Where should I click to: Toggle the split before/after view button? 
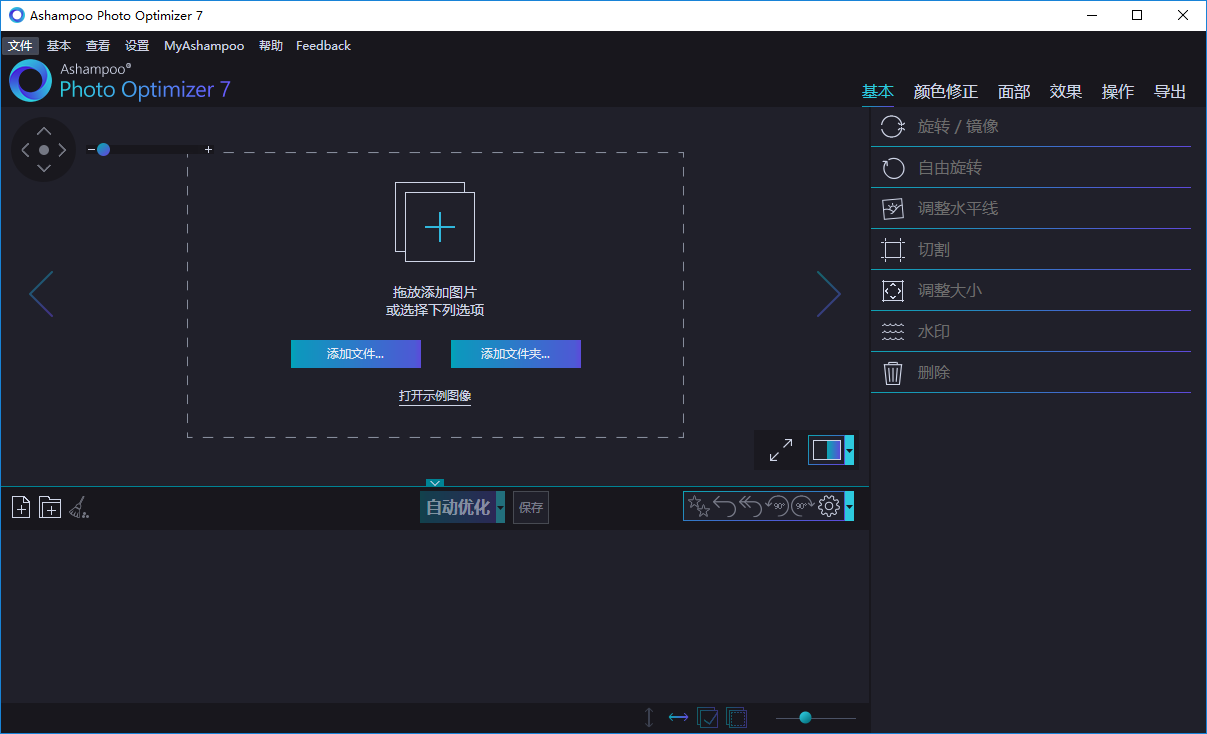click(x=826, y=450)
